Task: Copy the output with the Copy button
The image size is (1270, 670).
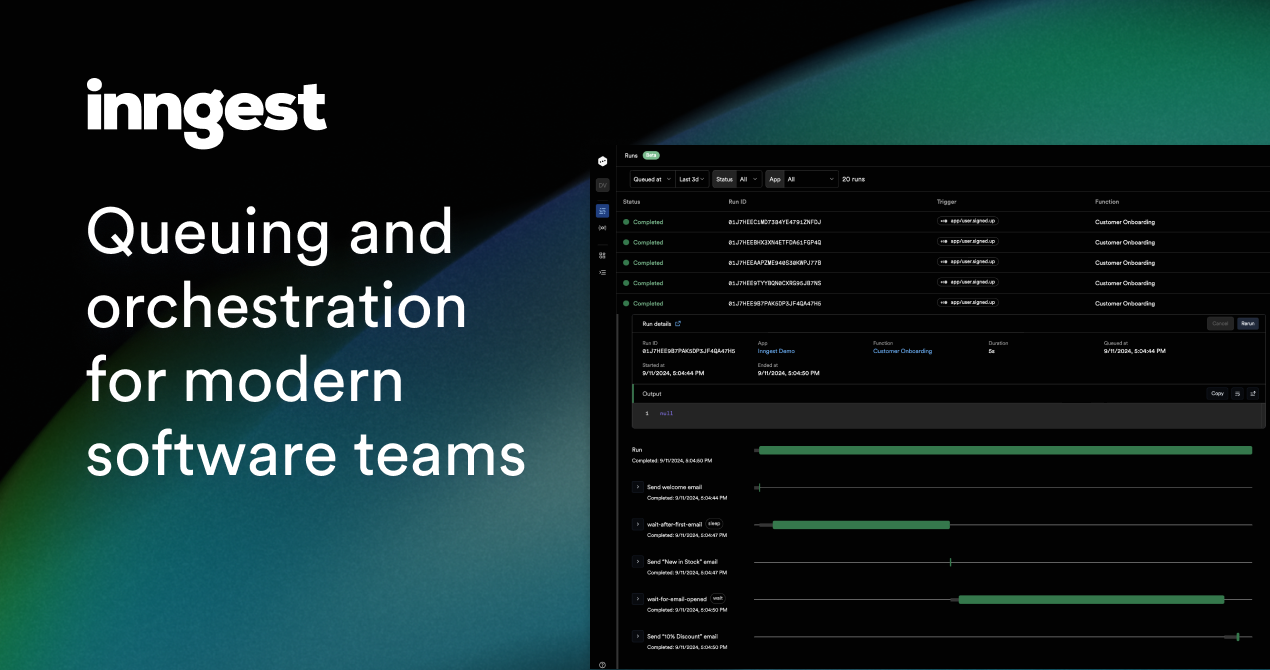Action: [x=1217, y=393]
